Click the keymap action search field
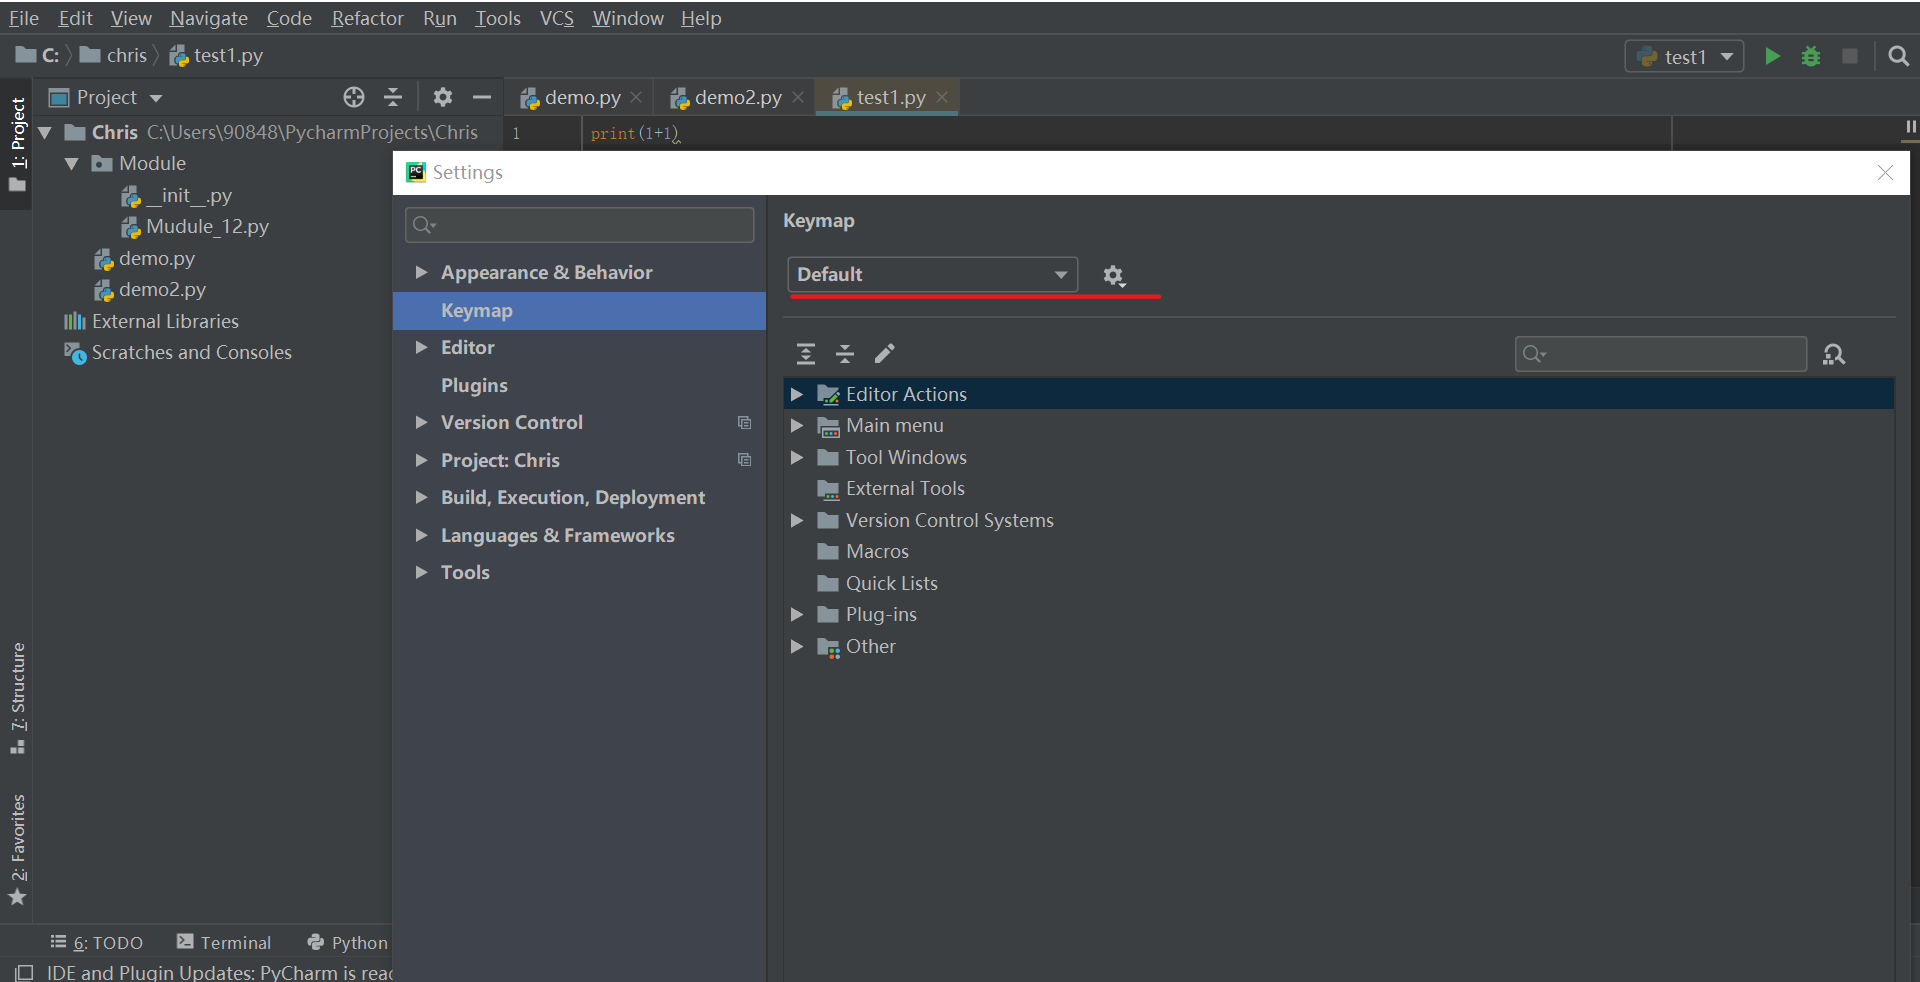Image resolution: width=1920 pixels, height=982 pixels. 1661,354
